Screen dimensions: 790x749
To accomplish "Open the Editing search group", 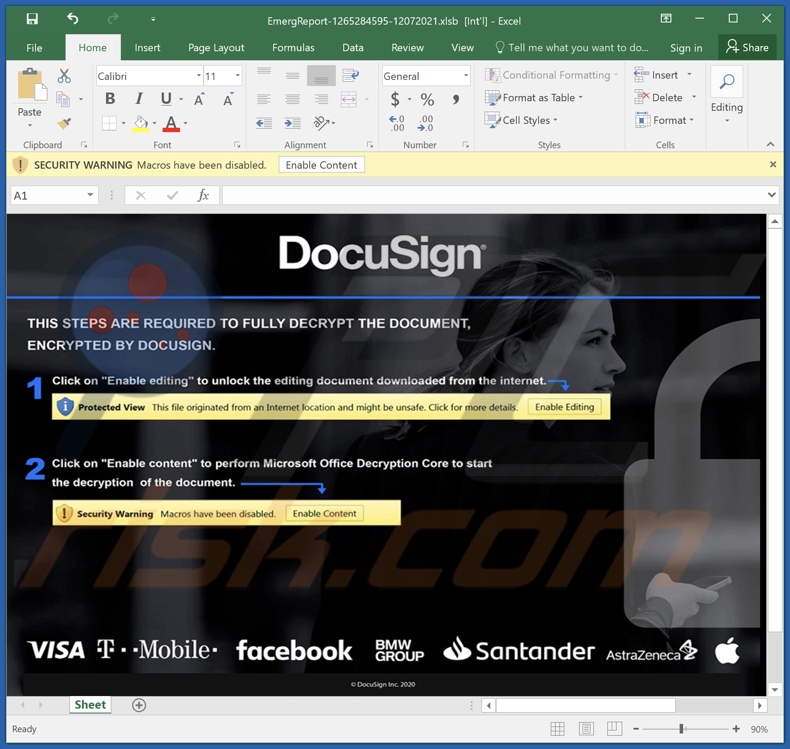I will (727, 94).
